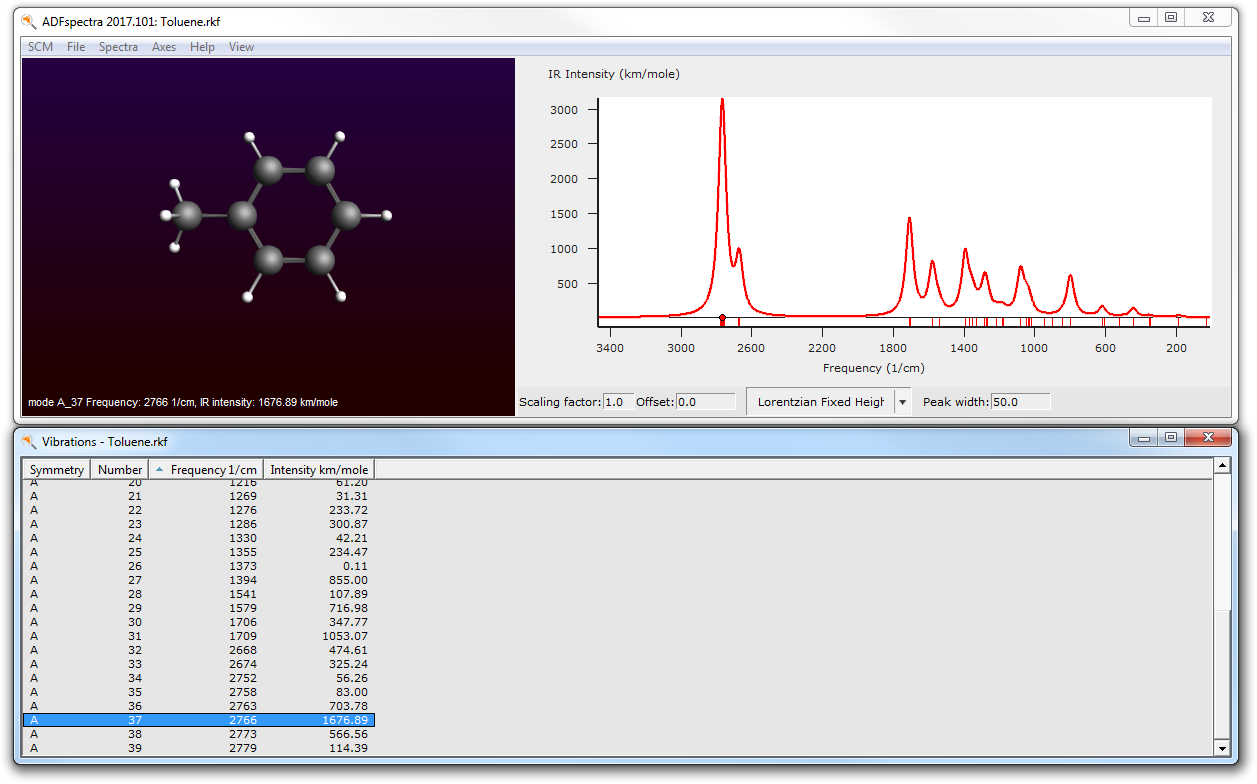The image size is (1257, 784).
Task: Select mode 29 row with frequency 1579
Action: click(198, 608)
